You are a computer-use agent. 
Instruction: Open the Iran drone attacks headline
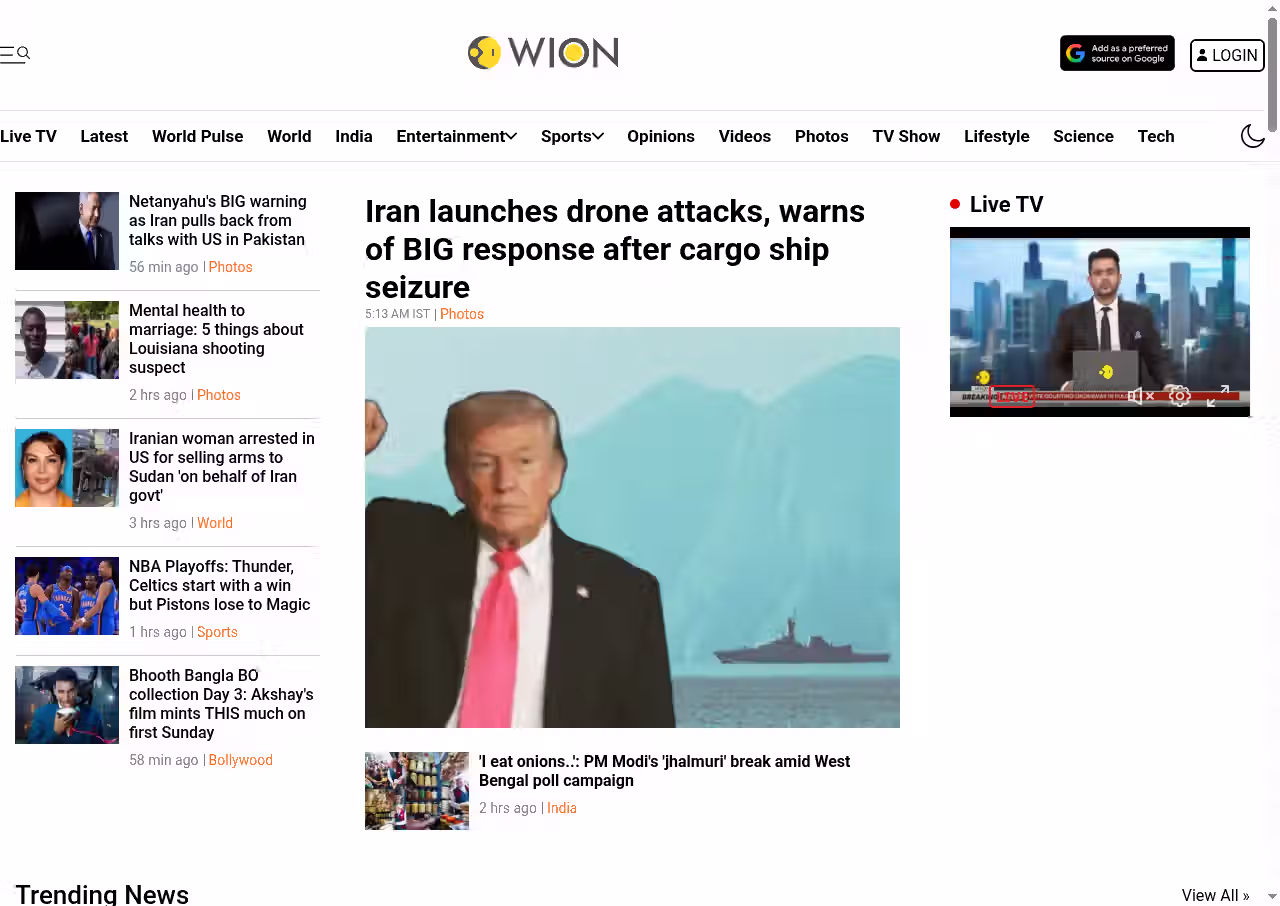[615, 249]
